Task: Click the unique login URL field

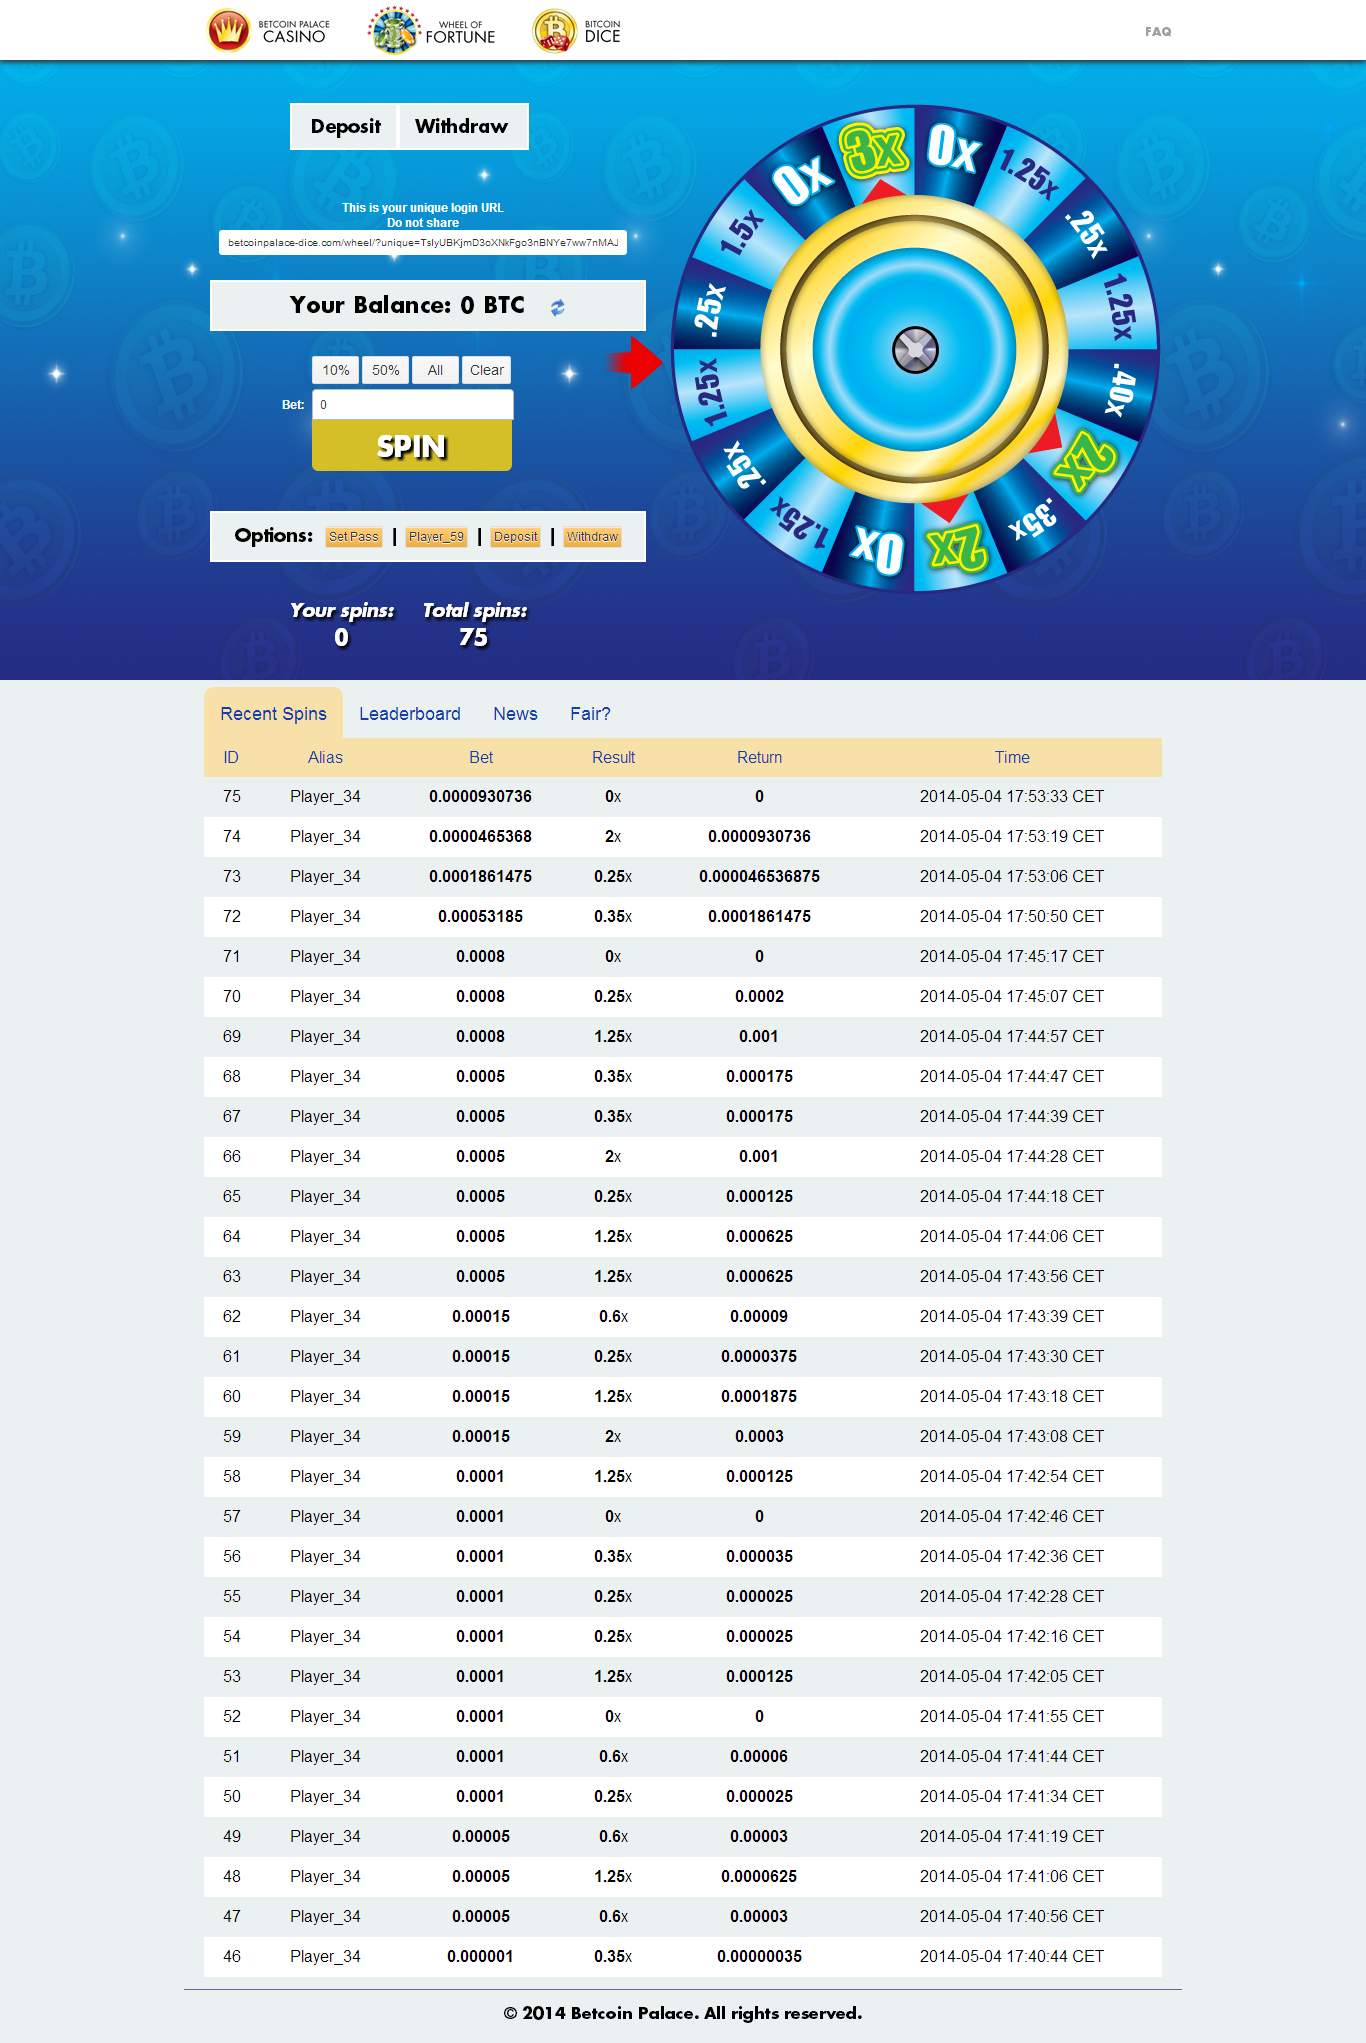Action: pyautogui.click(x=423, y=243)
